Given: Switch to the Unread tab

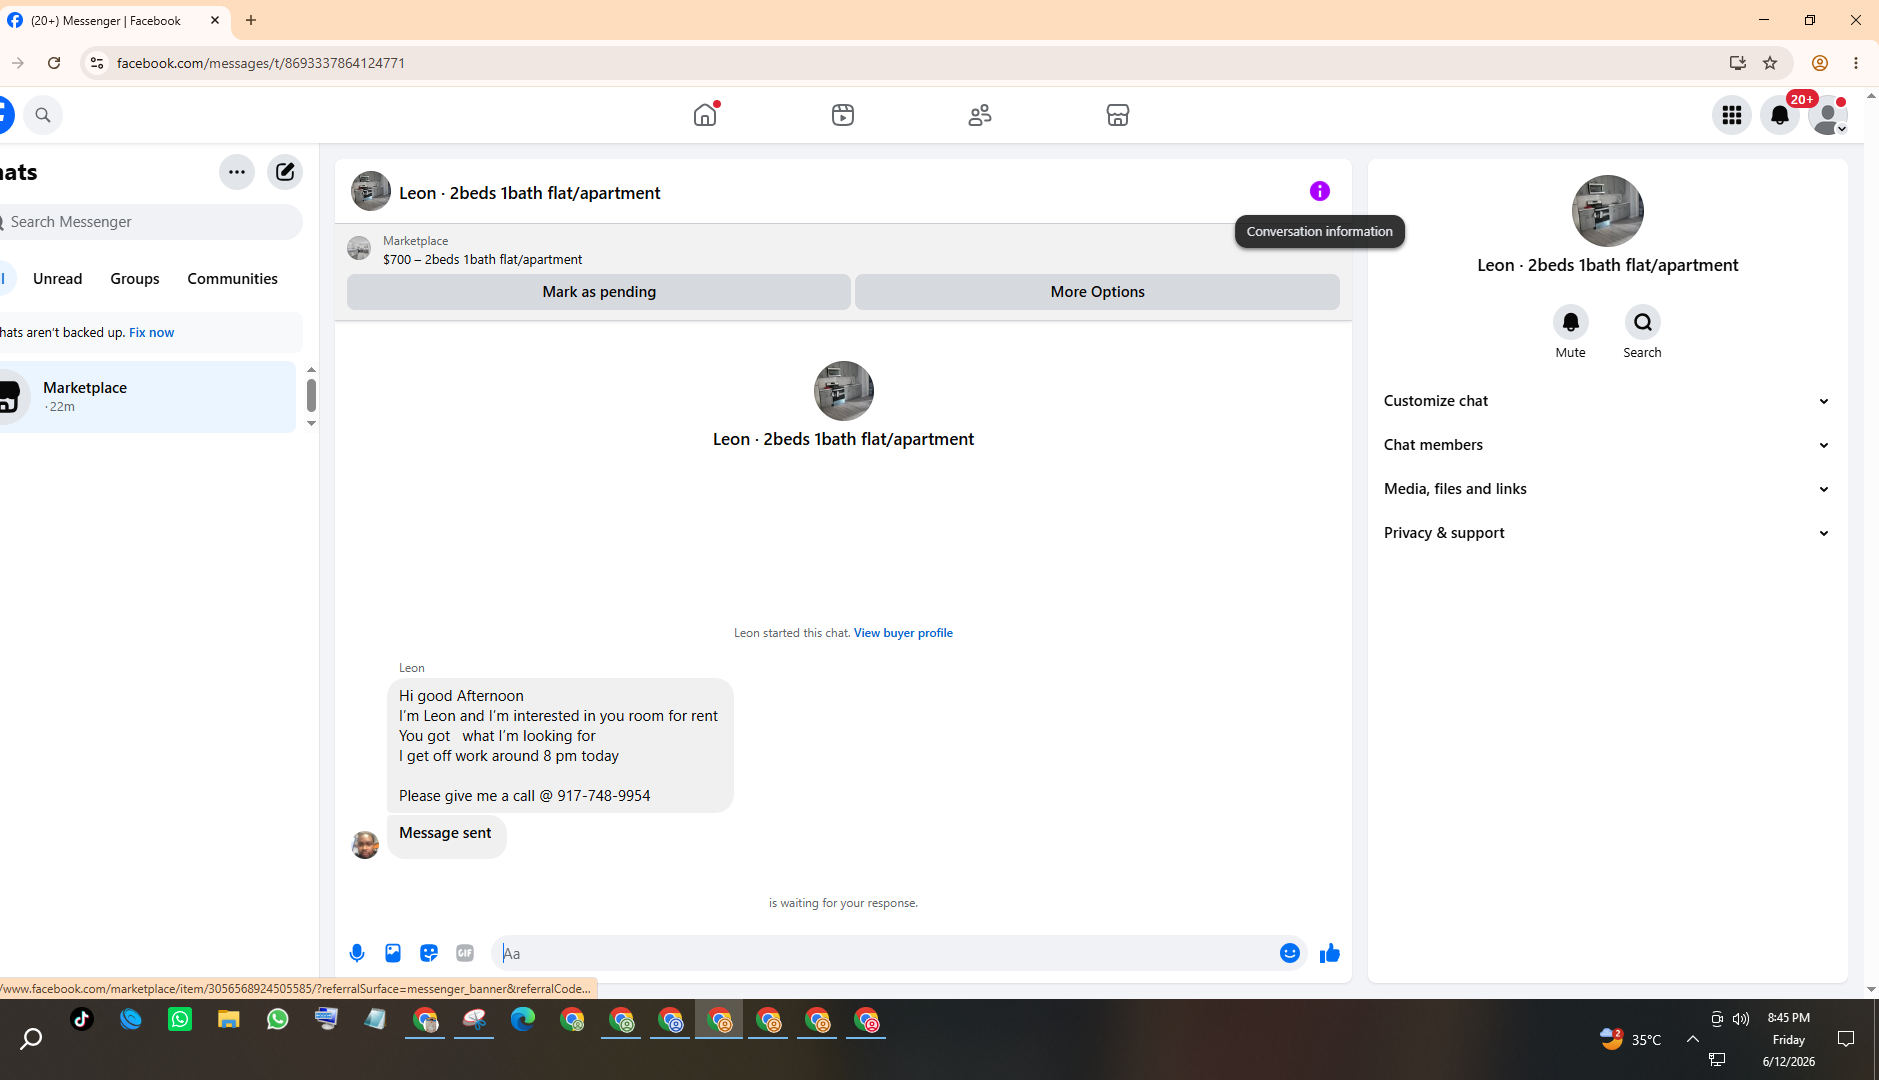Looking at the screenshot, I should [x=58, y=279].
